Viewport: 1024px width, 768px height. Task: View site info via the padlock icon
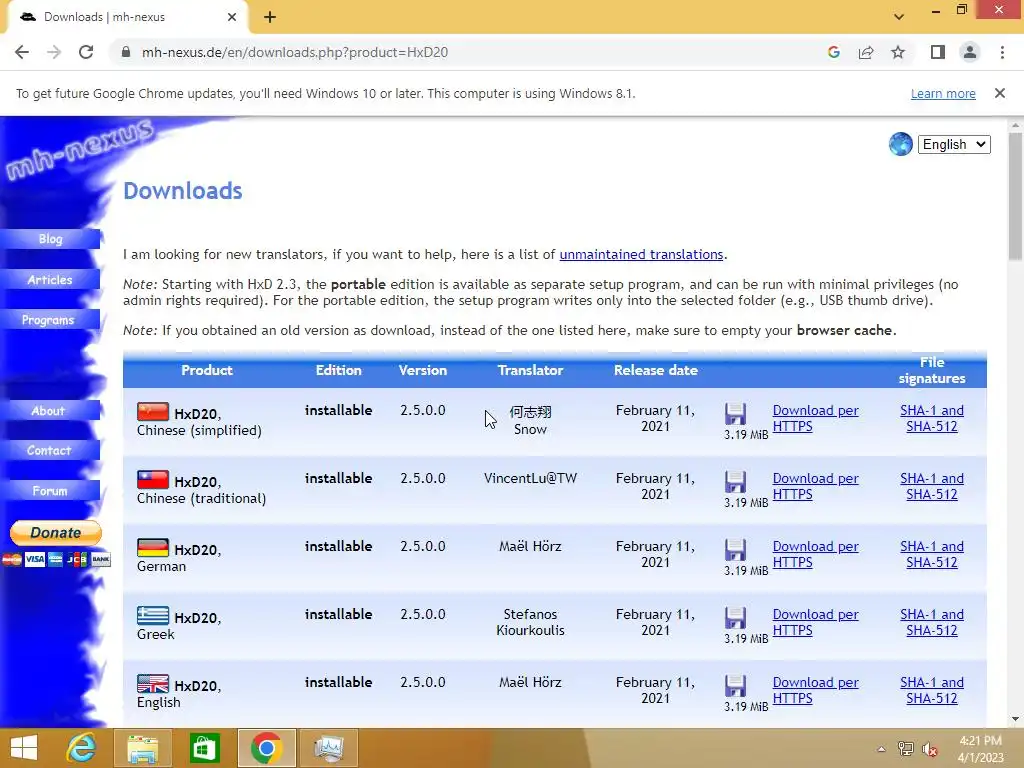126,52
